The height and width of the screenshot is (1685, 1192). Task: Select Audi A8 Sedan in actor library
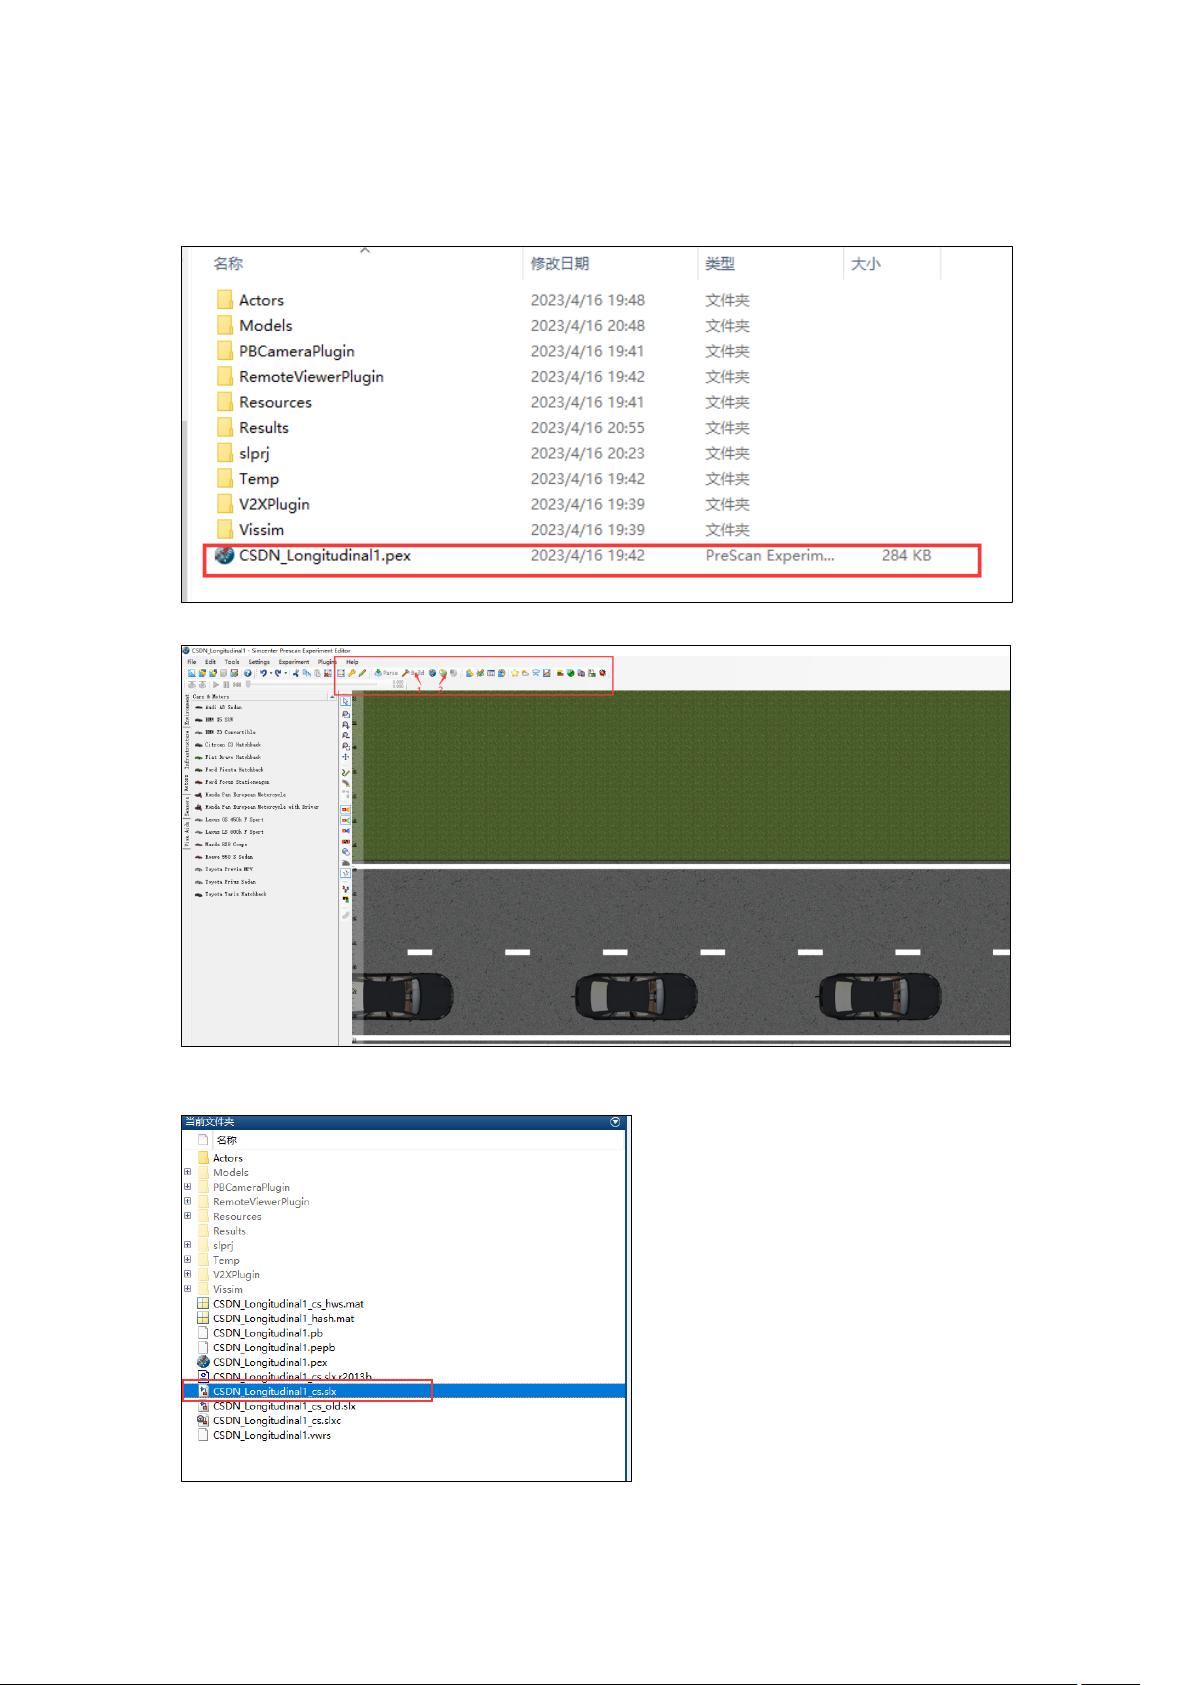tap(222, 707)
